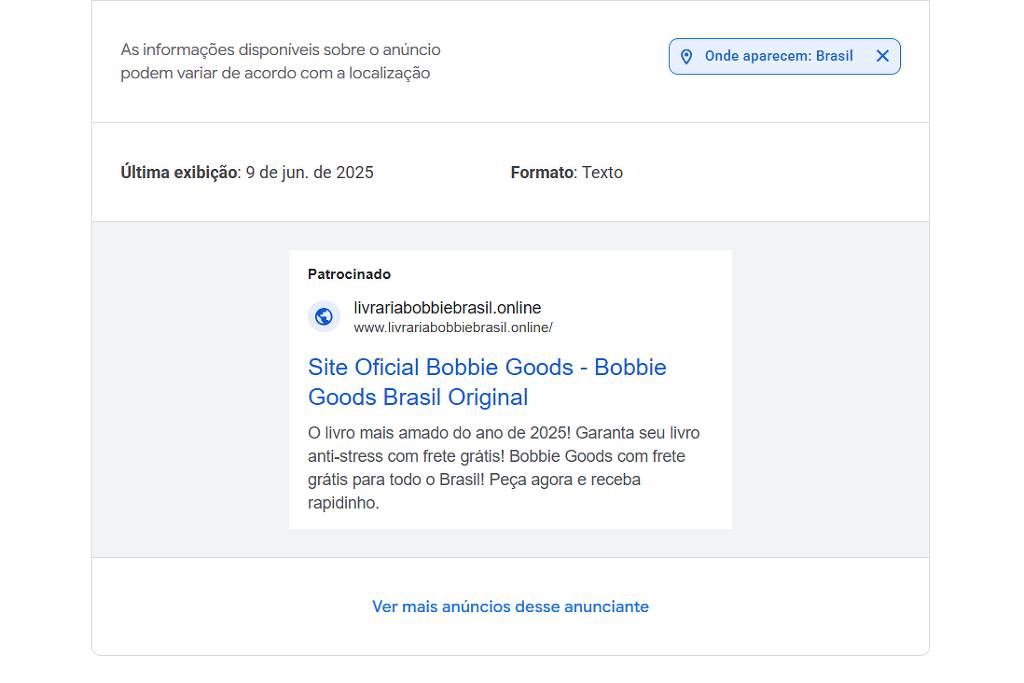1024x683 pixels.
Task: Click the date "9 de jun. de 2025"
Action: [x=310, y=172]
